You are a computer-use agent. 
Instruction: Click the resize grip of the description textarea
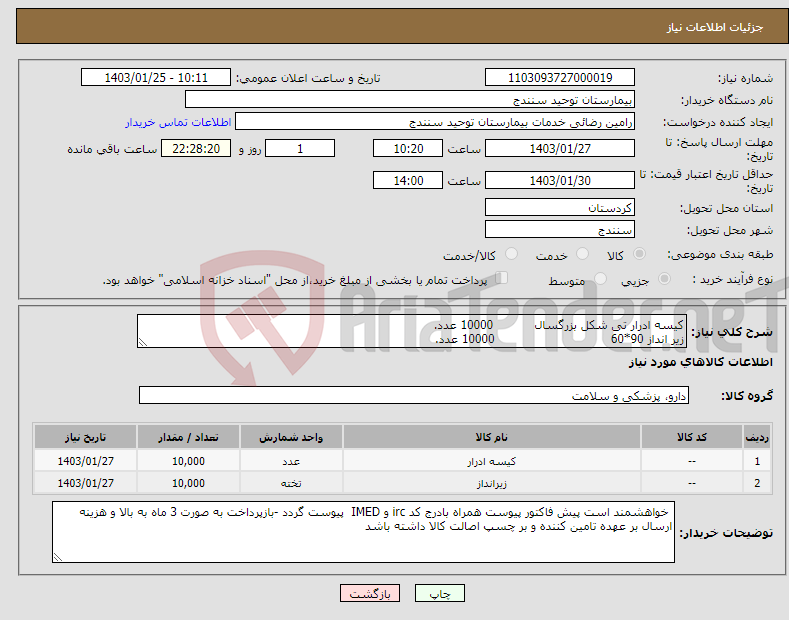point(143,342)
